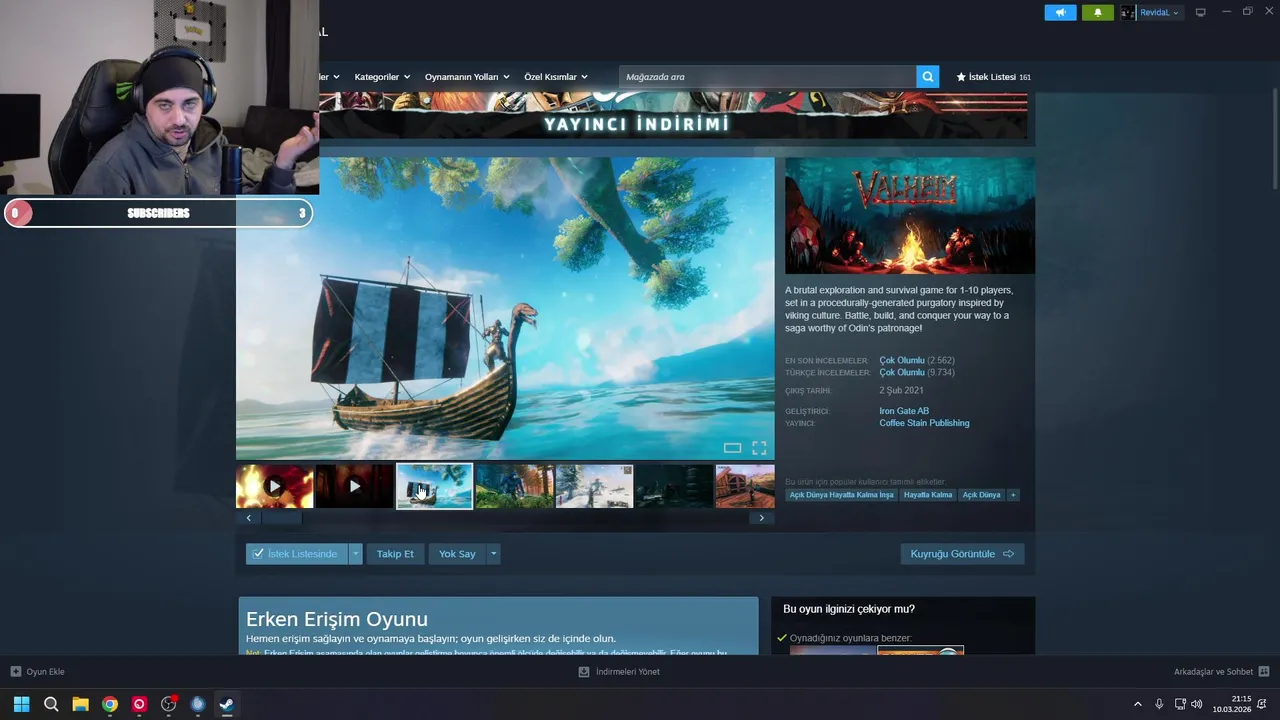Viewport: 1280px width, 720px height.
Task: Open File Explorer from the taskbar
Action: point(80,704)
